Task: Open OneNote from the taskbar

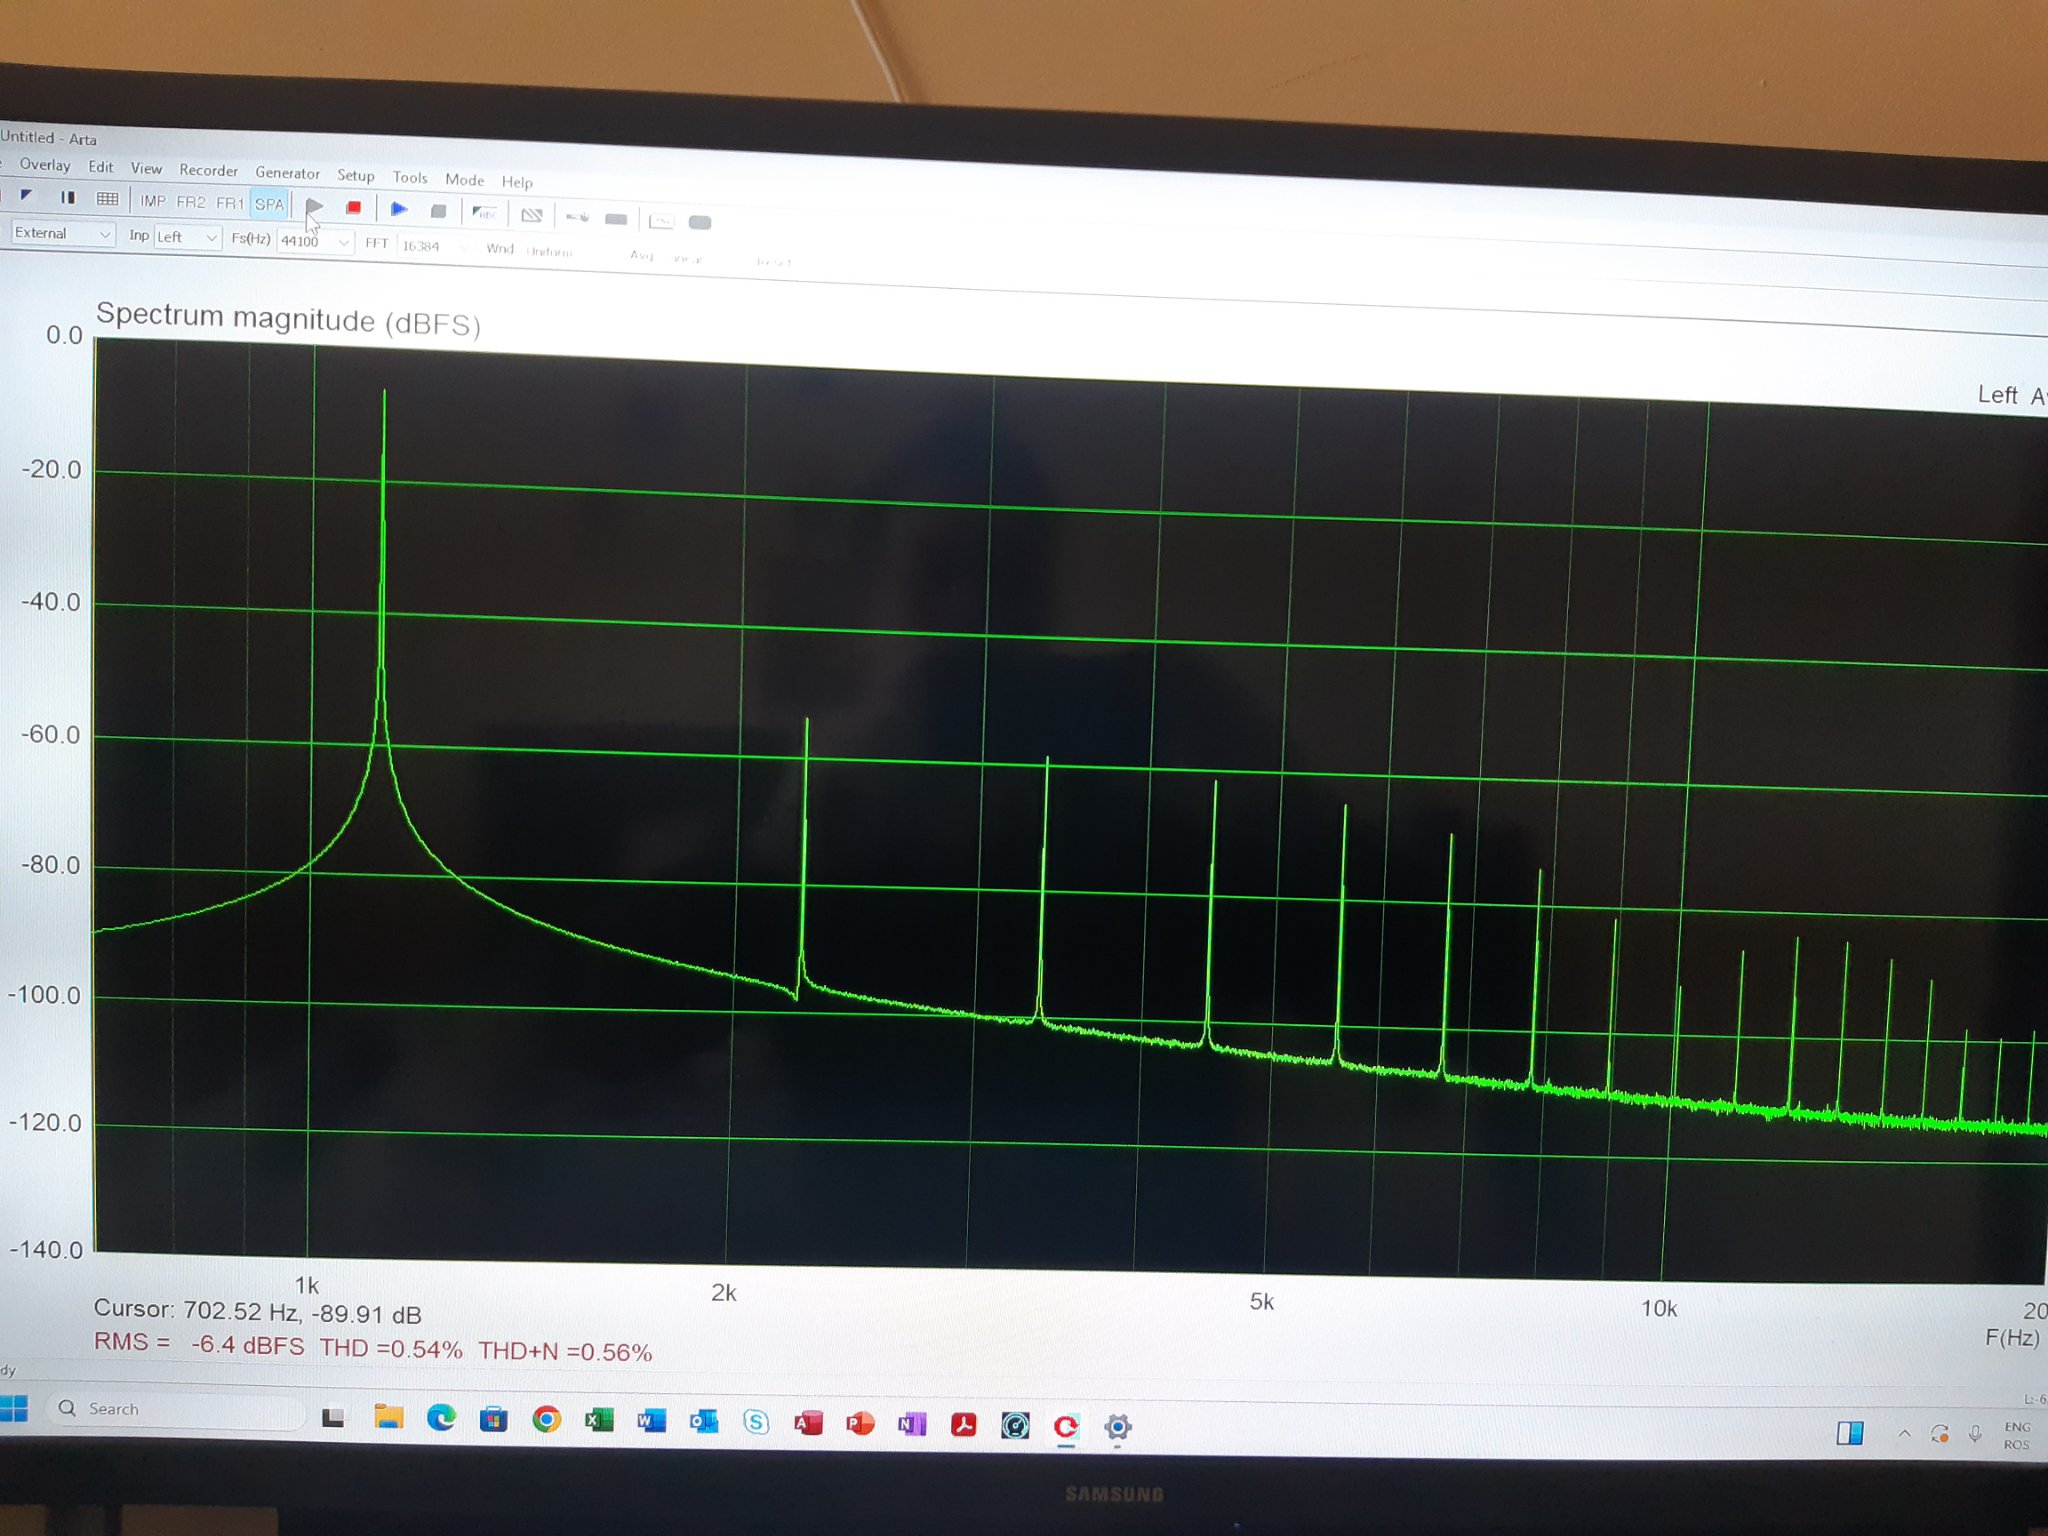Action: point(912,1423)
